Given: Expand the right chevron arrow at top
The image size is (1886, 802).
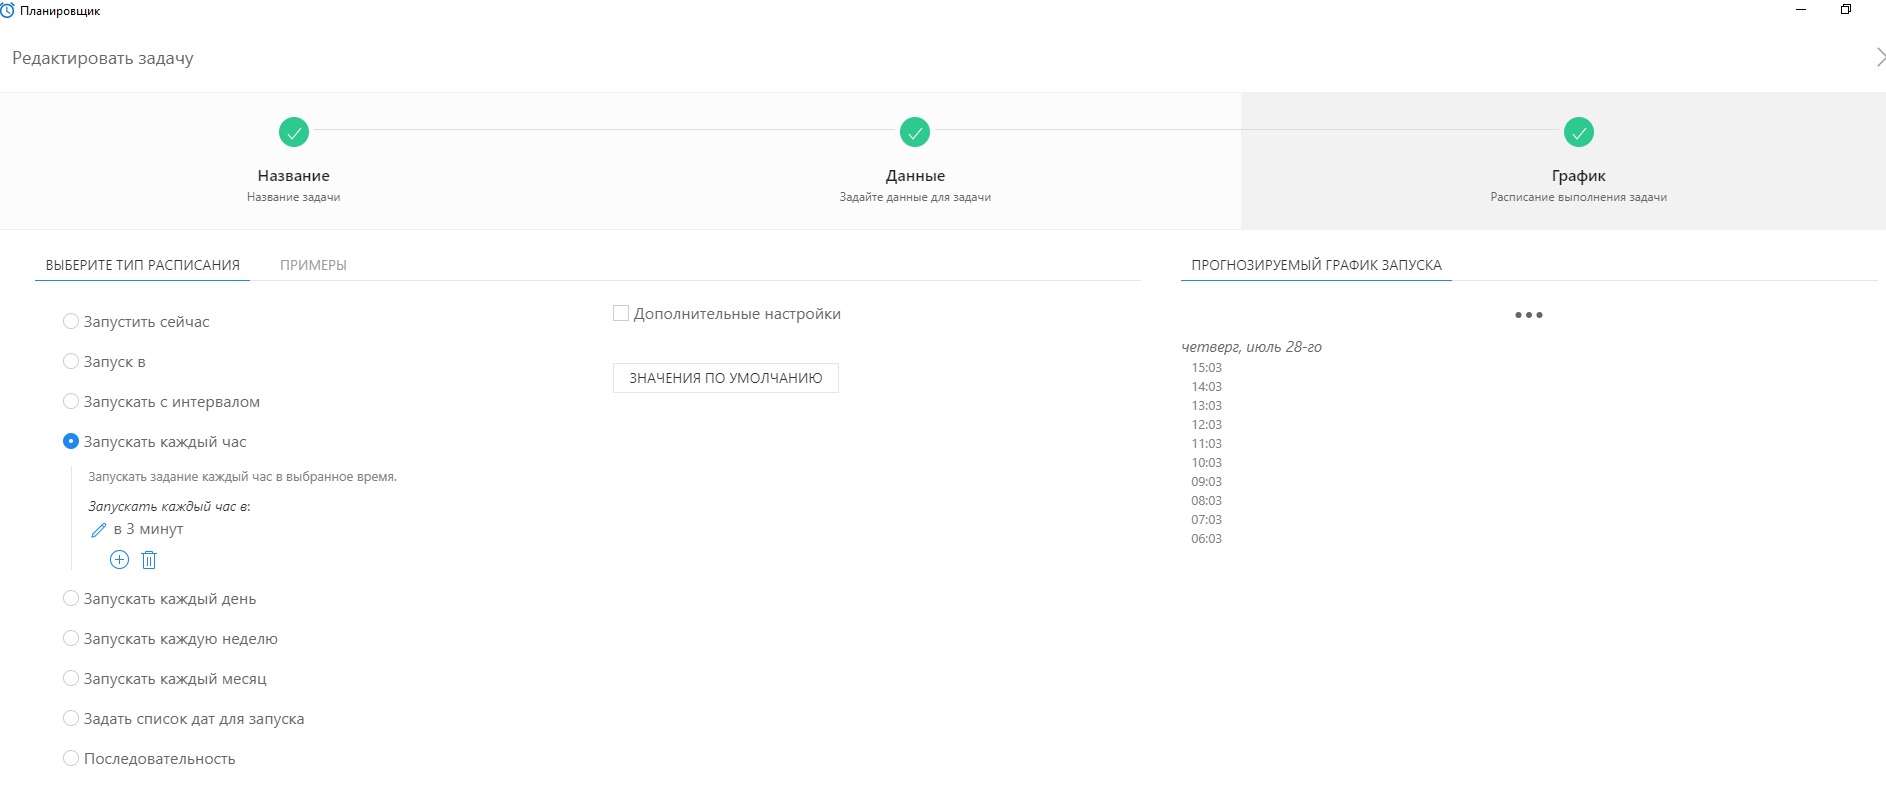Looking at the screenshot, I should (x=1879, y=58).
